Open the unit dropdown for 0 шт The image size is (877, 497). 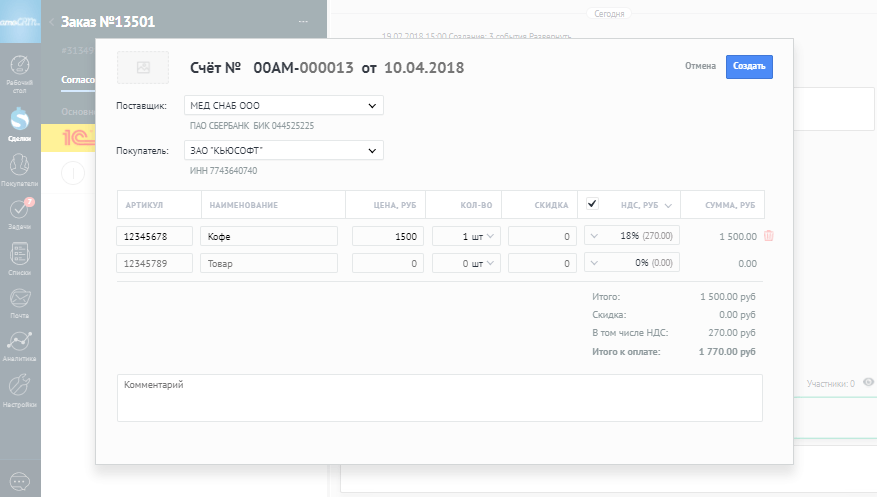(x=490, y=263)
